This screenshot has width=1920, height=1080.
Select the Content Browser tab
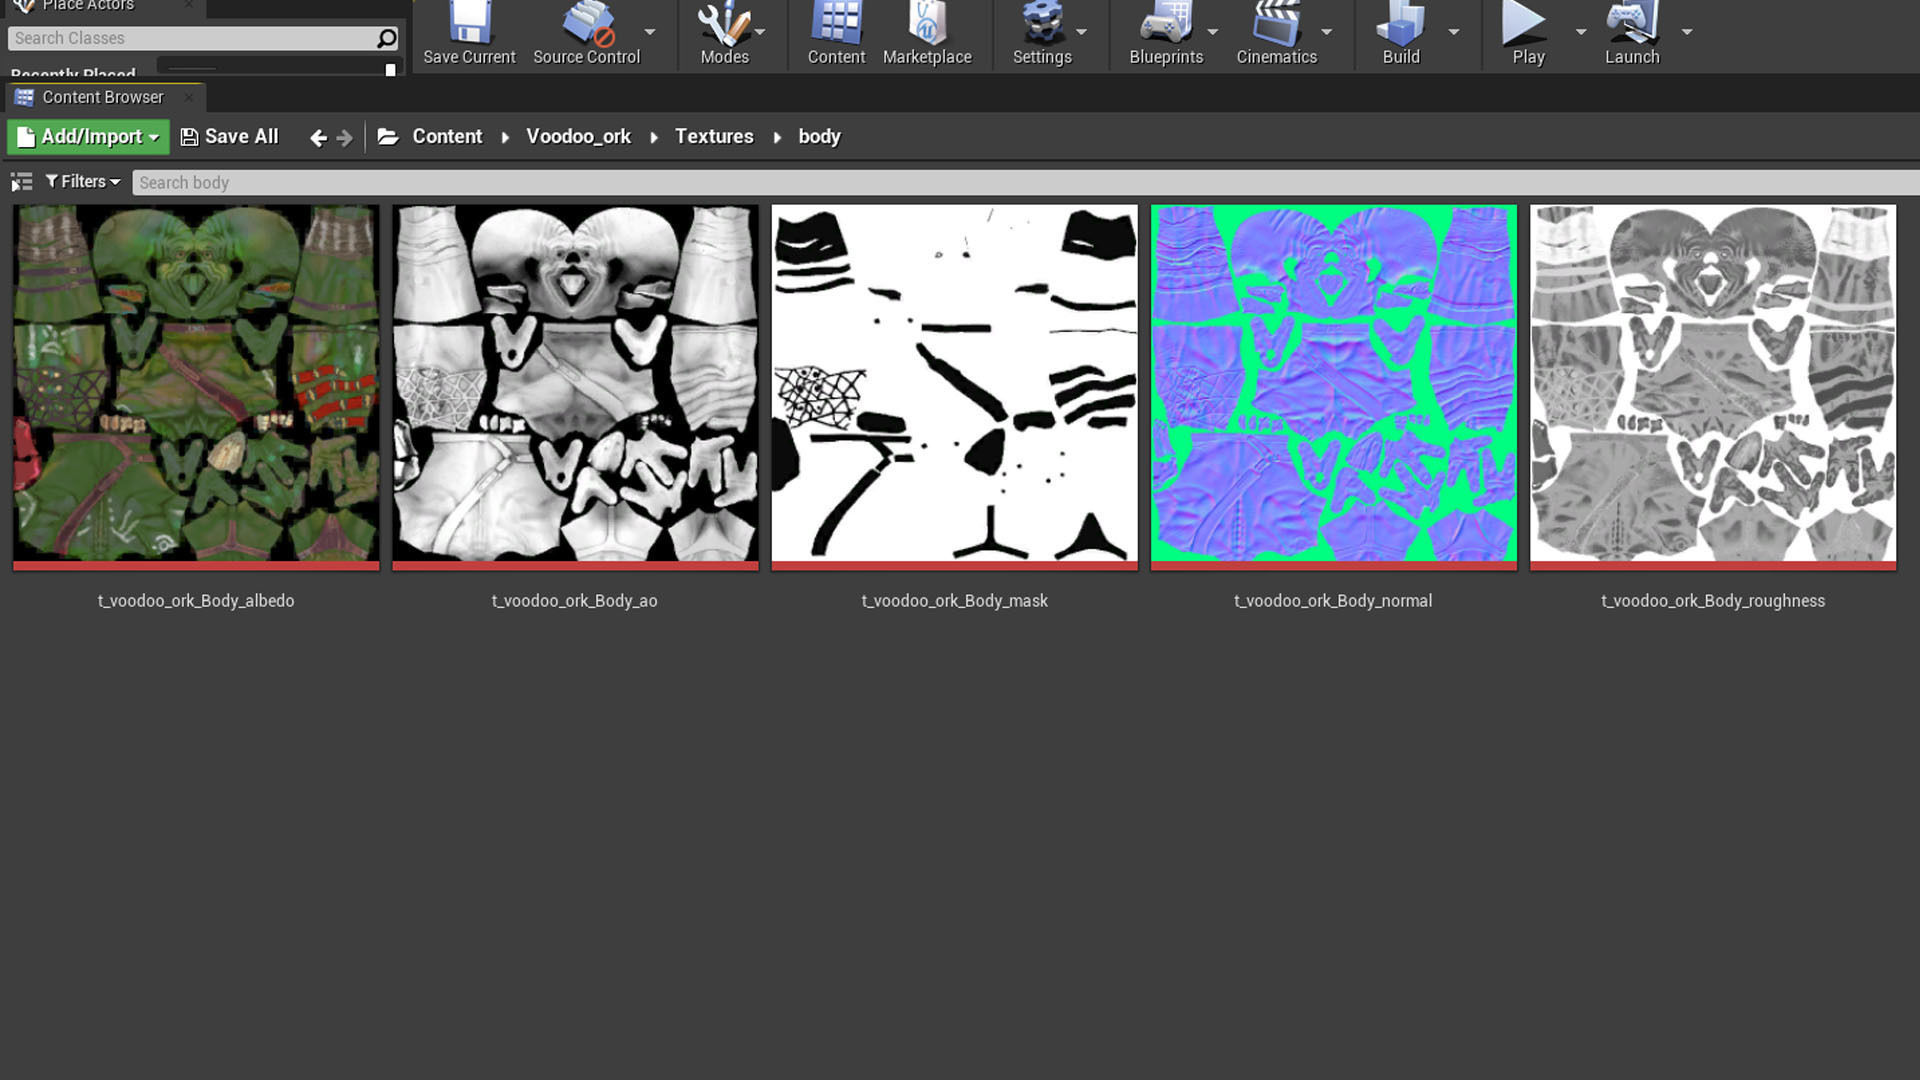[x=102, y=97]
